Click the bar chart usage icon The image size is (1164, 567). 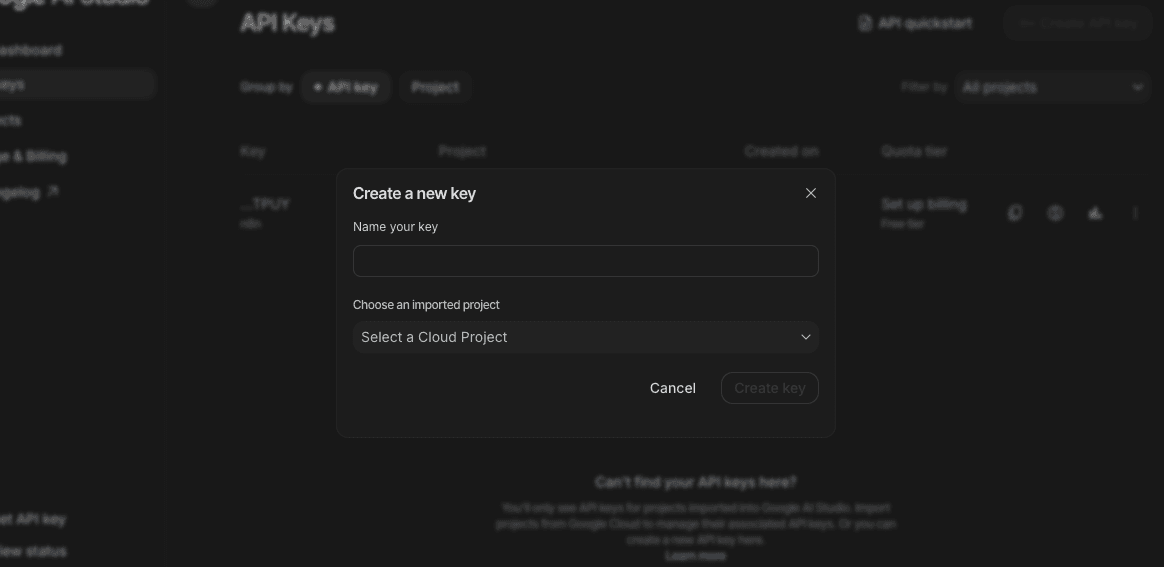coord(1095,213)
